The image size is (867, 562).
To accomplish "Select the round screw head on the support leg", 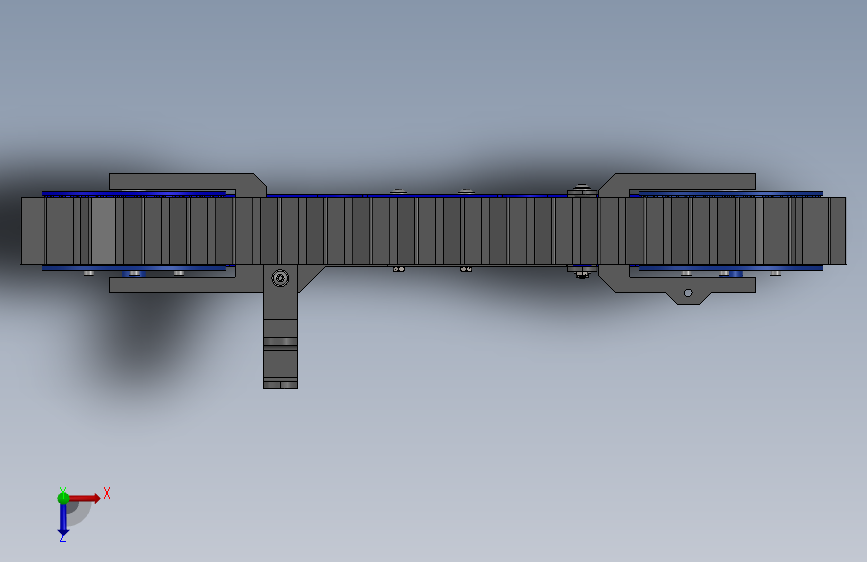I will (280, 278).
